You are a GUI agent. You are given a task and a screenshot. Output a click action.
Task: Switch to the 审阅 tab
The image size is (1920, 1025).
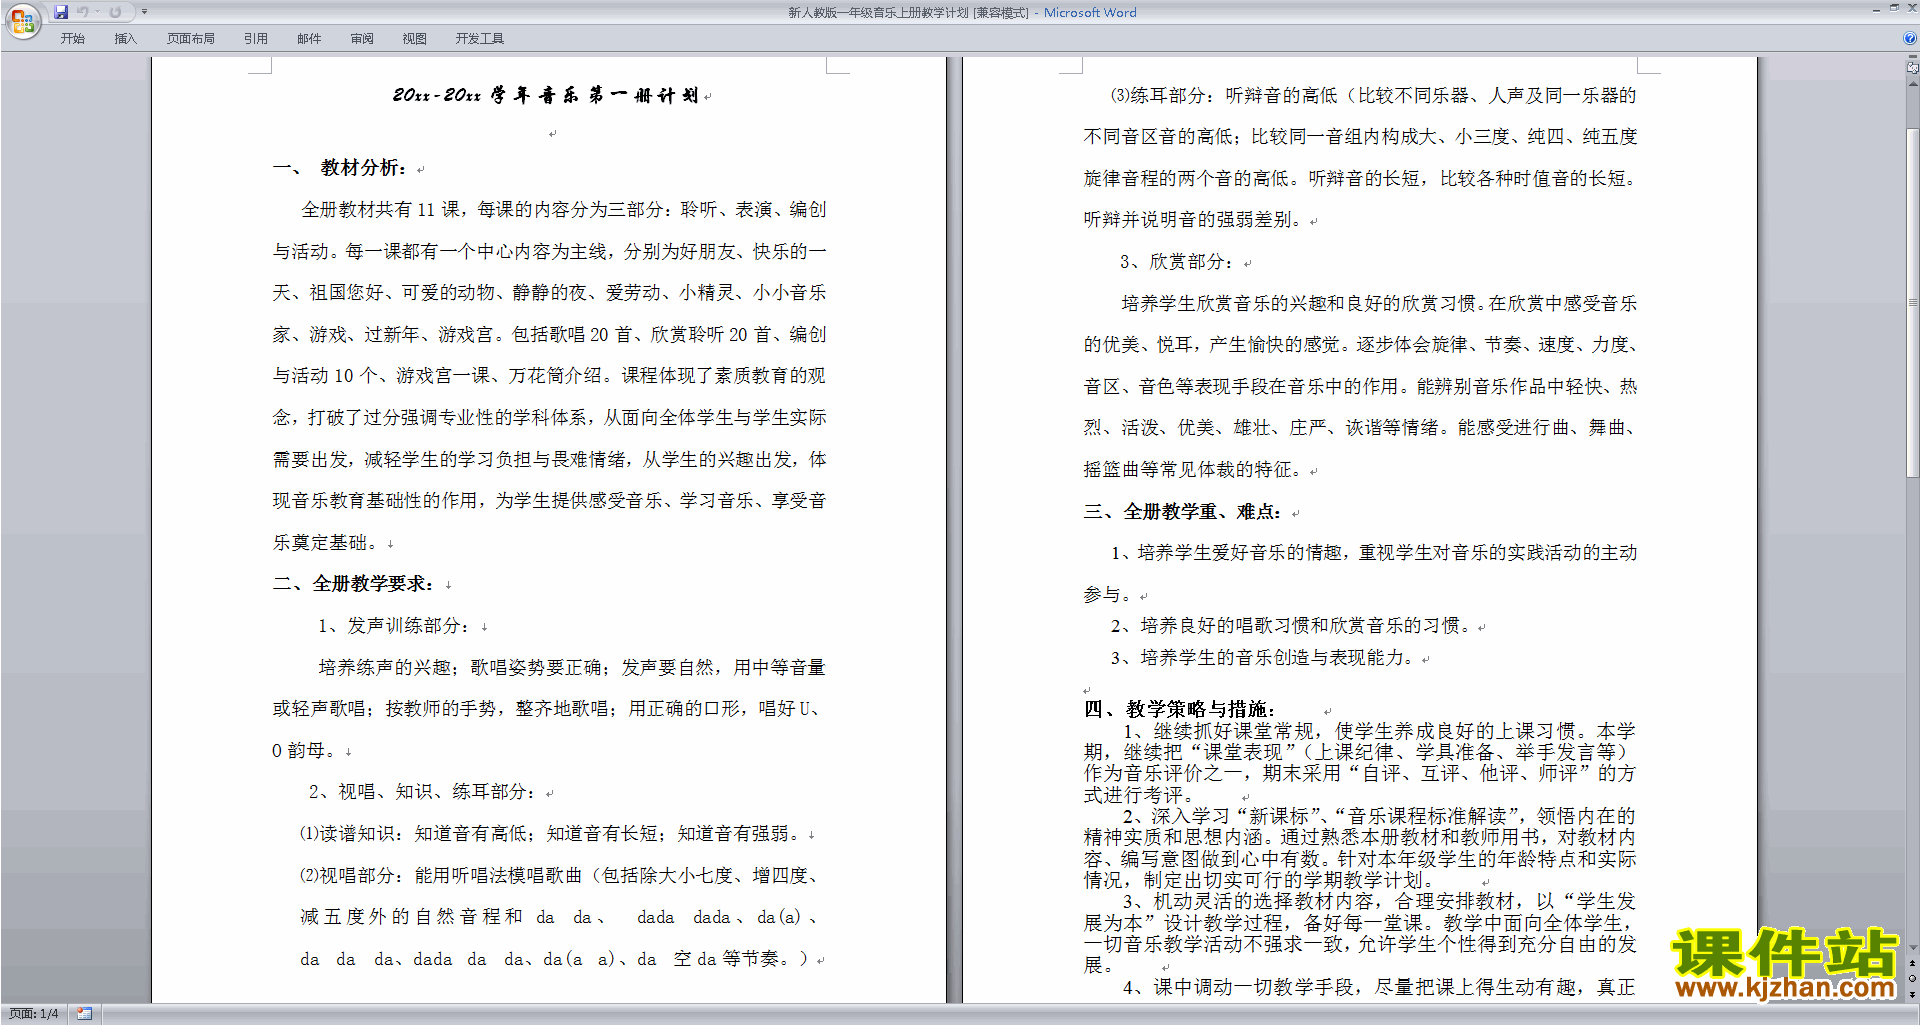point(362,39)
